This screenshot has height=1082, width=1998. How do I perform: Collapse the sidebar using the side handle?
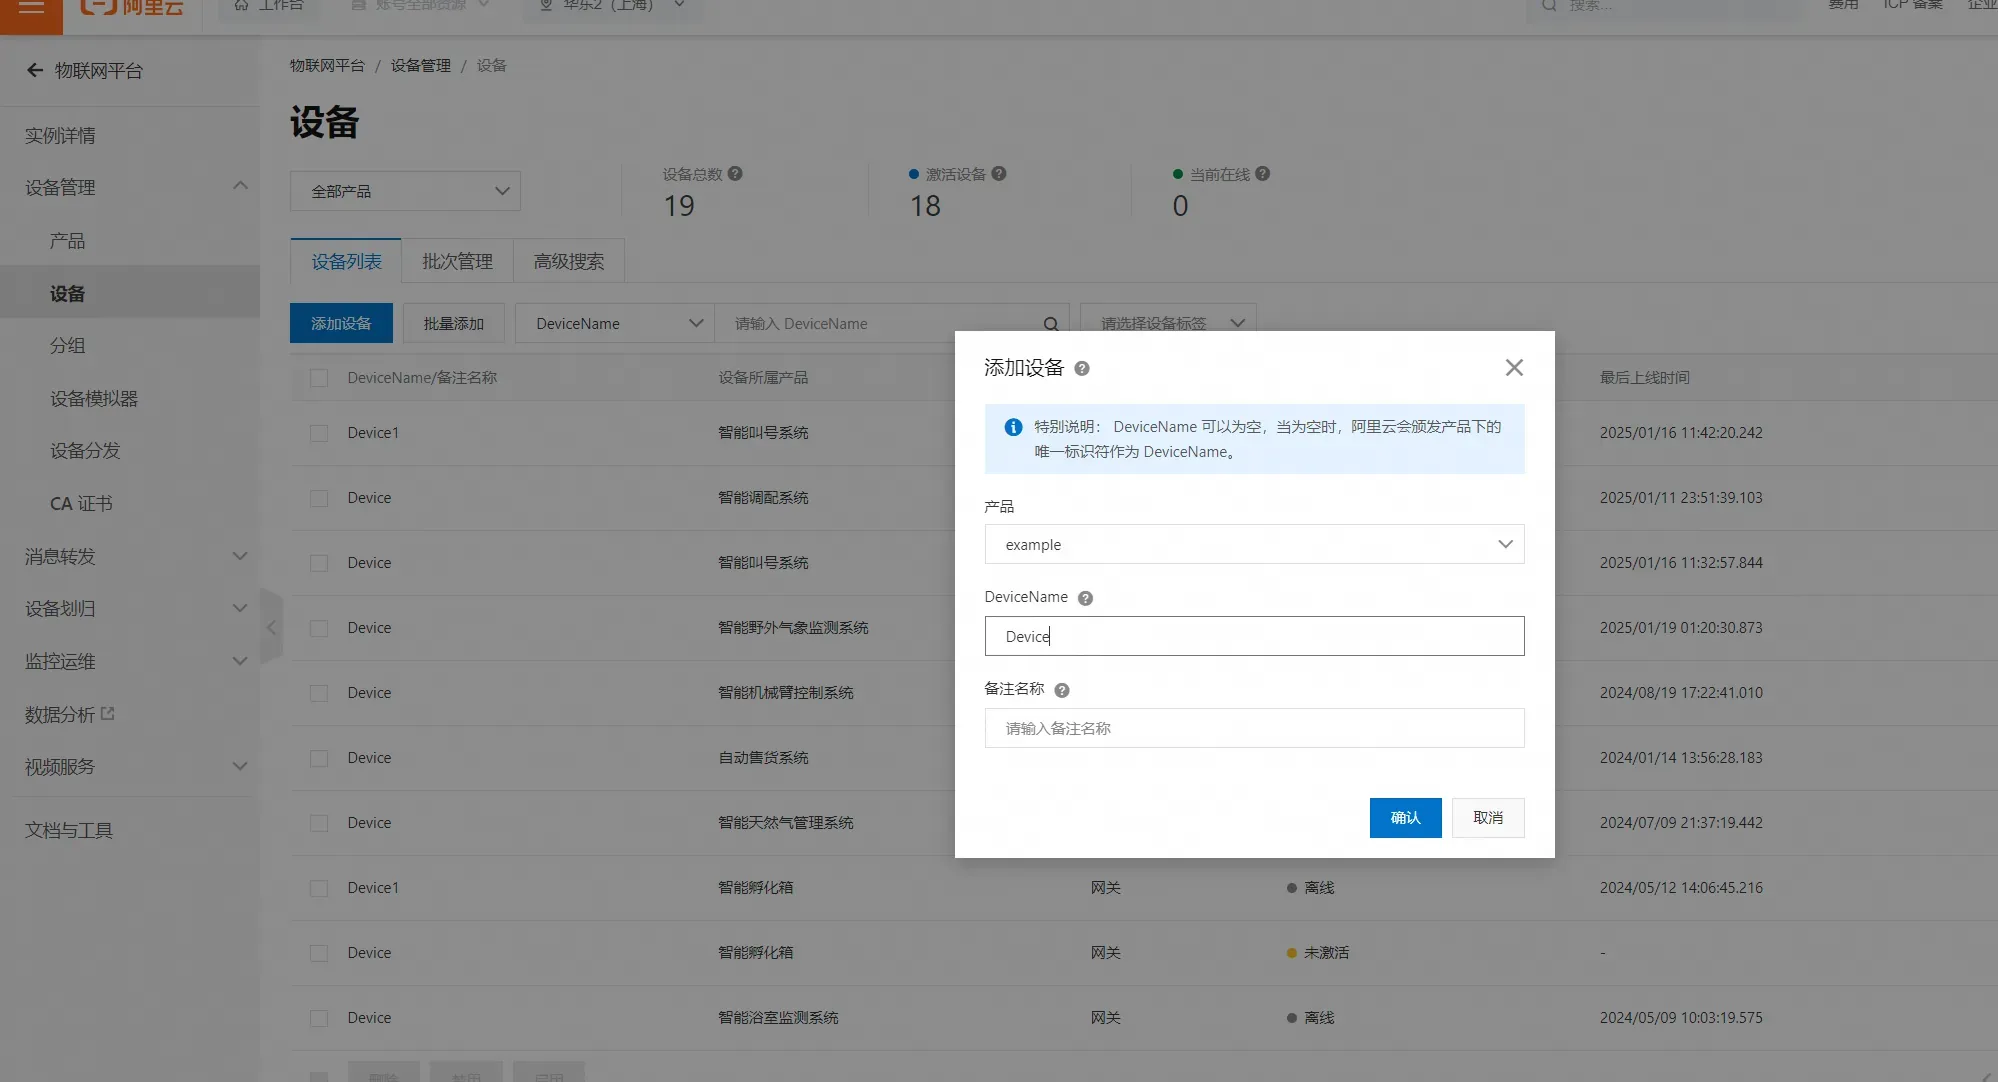pos(271,627)
